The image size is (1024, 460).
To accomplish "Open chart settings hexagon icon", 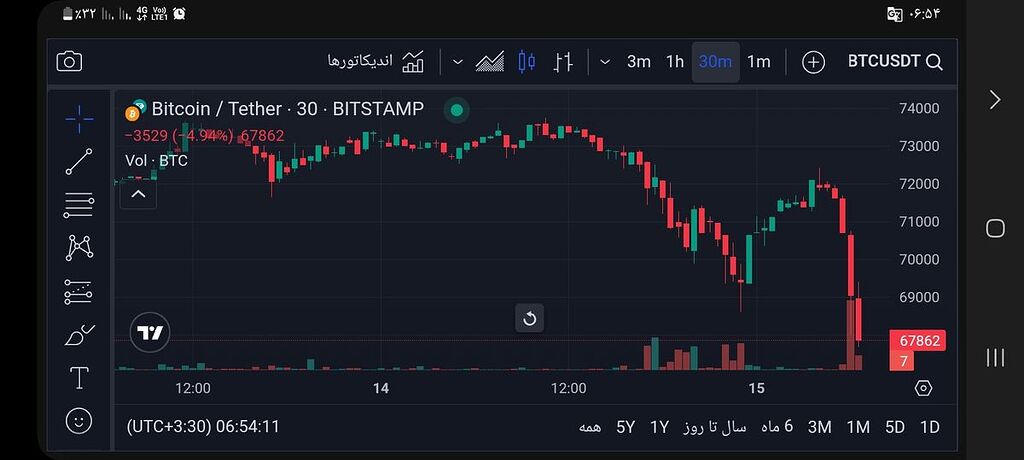I will point(923,388).
